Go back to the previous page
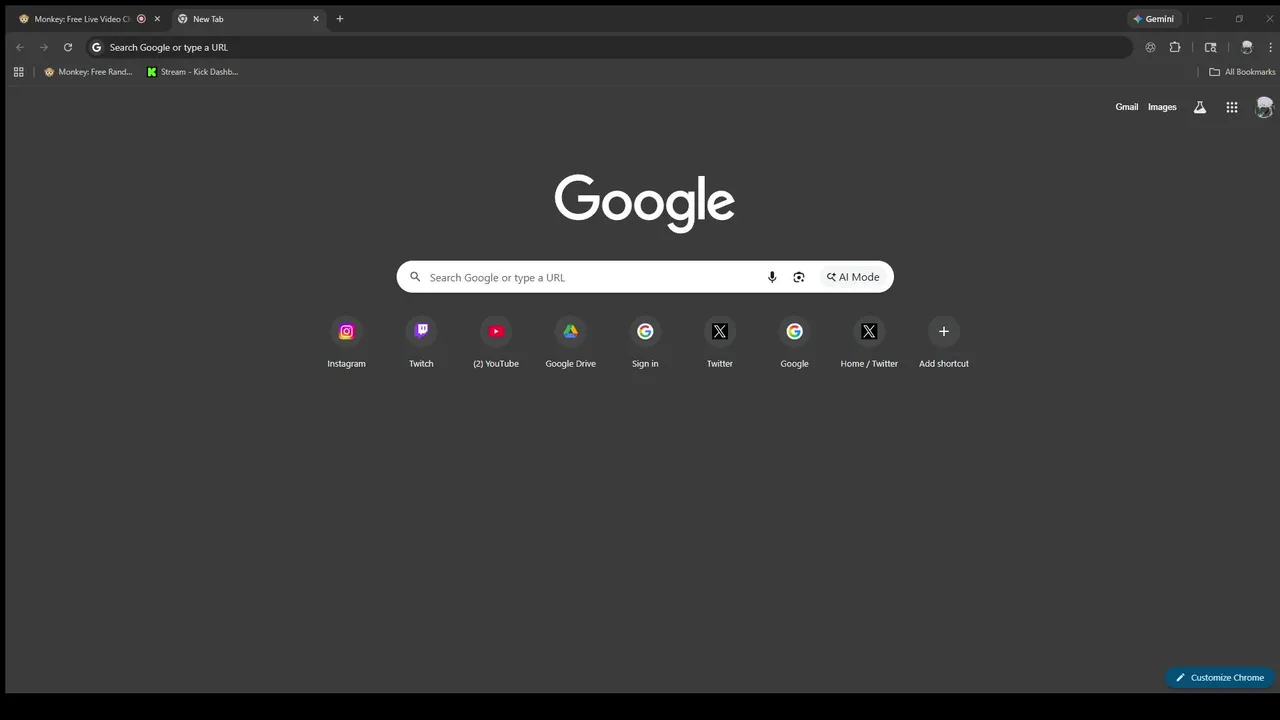This screenshot has width=1280, height=720. 20,47
